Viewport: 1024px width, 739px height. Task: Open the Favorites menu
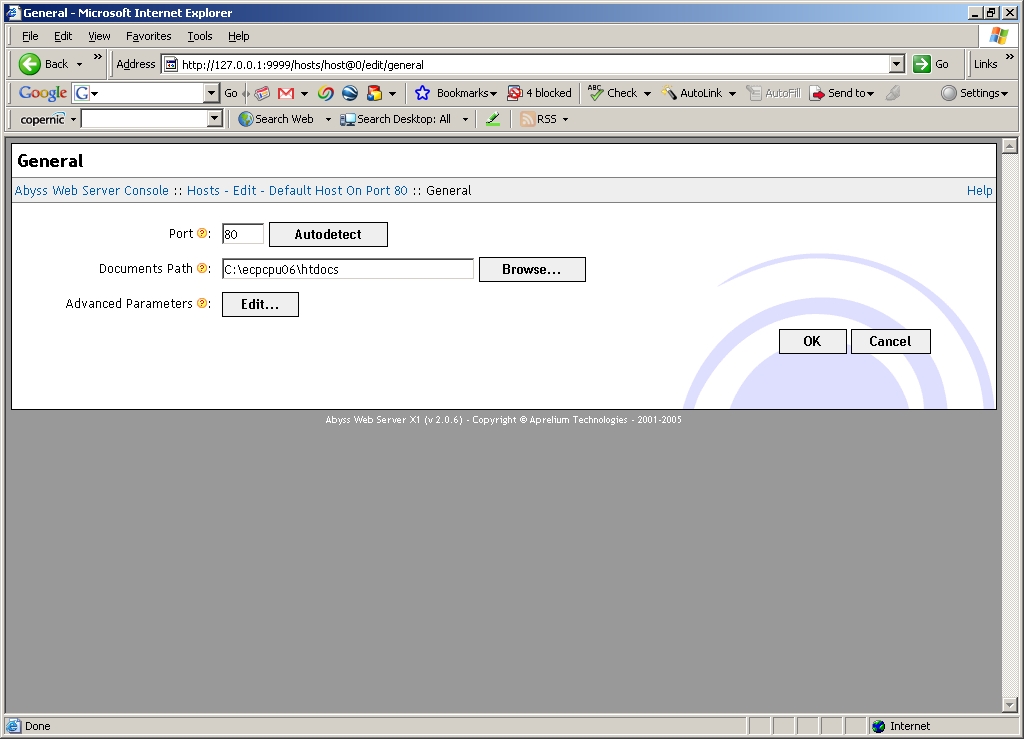[148, 36]
